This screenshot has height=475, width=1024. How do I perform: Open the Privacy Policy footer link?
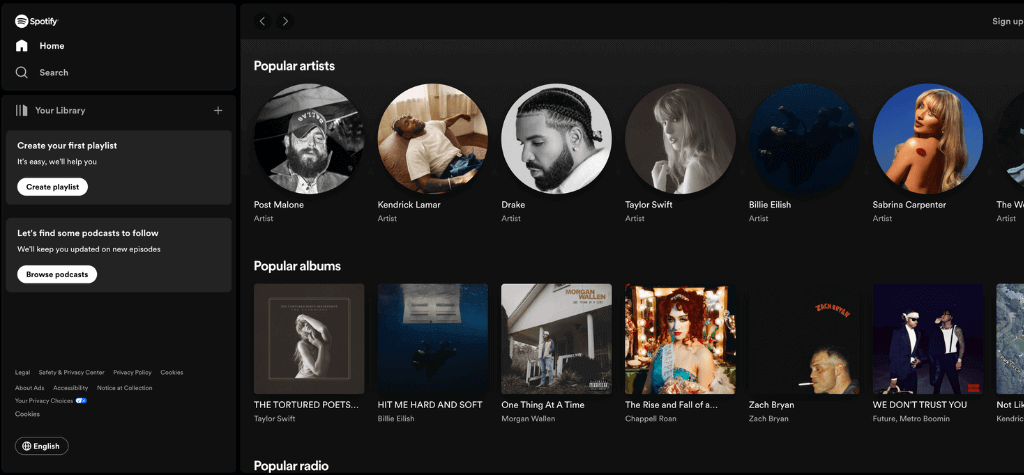tap(133, 372)
